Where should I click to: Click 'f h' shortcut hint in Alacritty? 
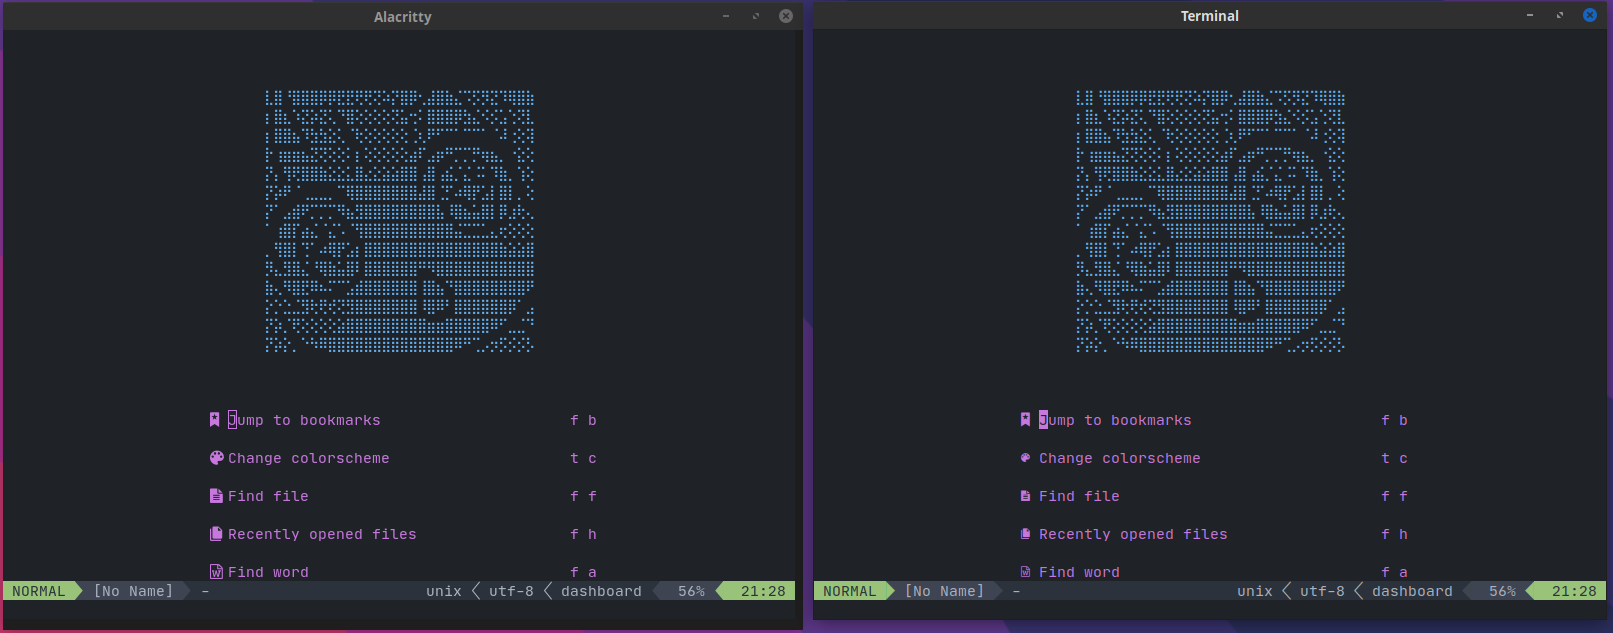[583, 534]
